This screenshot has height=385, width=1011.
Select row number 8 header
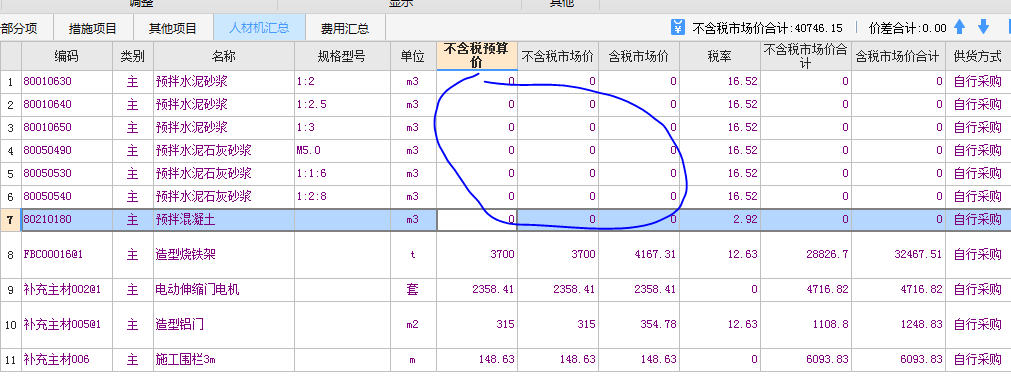pyautogui.click(x=10, y=254)
